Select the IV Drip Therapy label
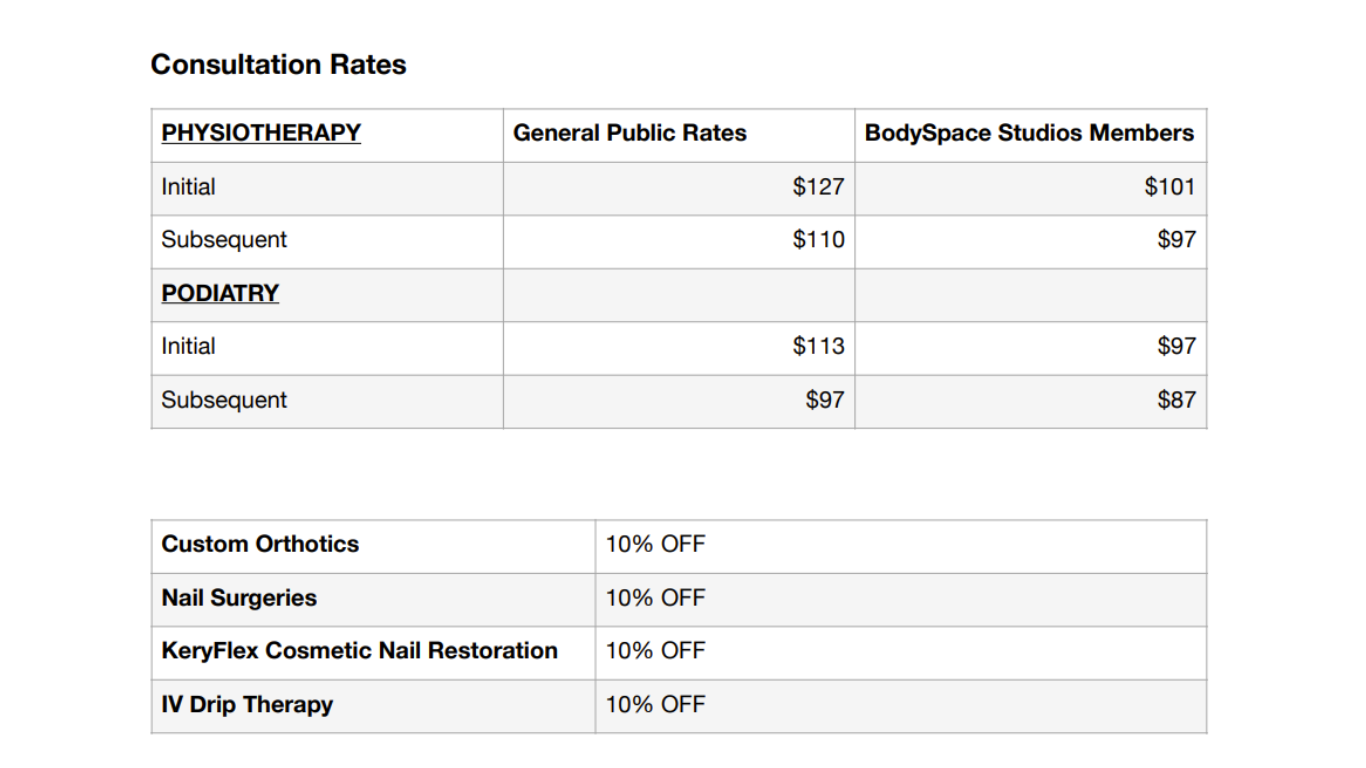1366x768 pixels. point(247,704)
